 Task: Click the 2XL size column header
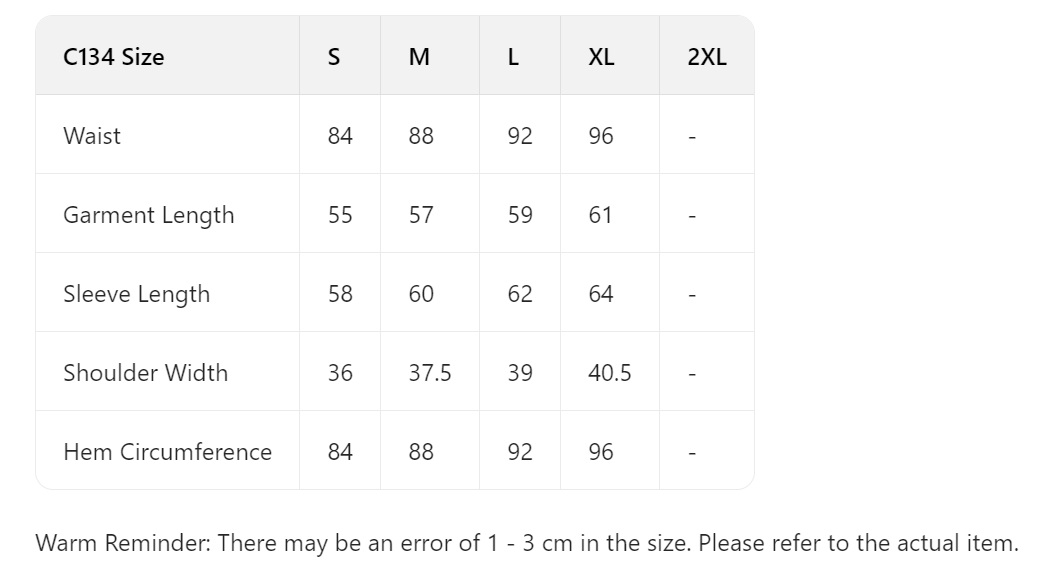[x=707, y=57]
